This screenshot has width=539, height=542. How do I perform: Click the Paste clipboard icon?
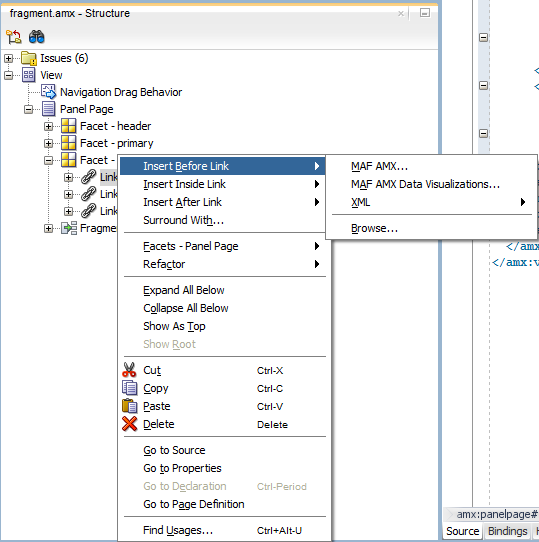click(129, 406)
